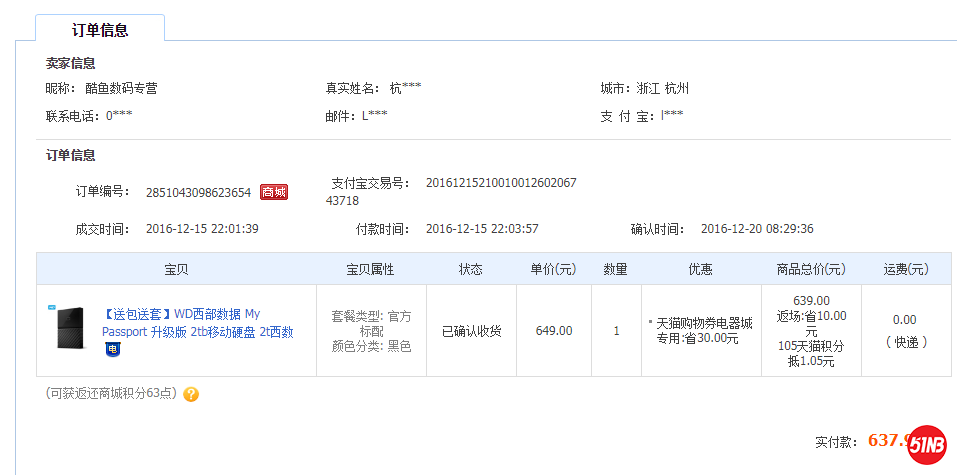Click the 商品总价(元) column header
The width and height of the screenshot is (957, 475).
tap(811, 269)
